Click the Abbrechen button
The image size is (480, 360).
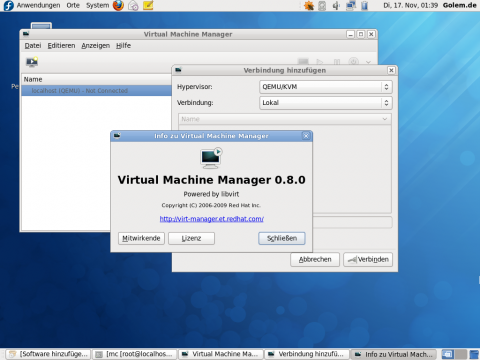coord(315,259)
